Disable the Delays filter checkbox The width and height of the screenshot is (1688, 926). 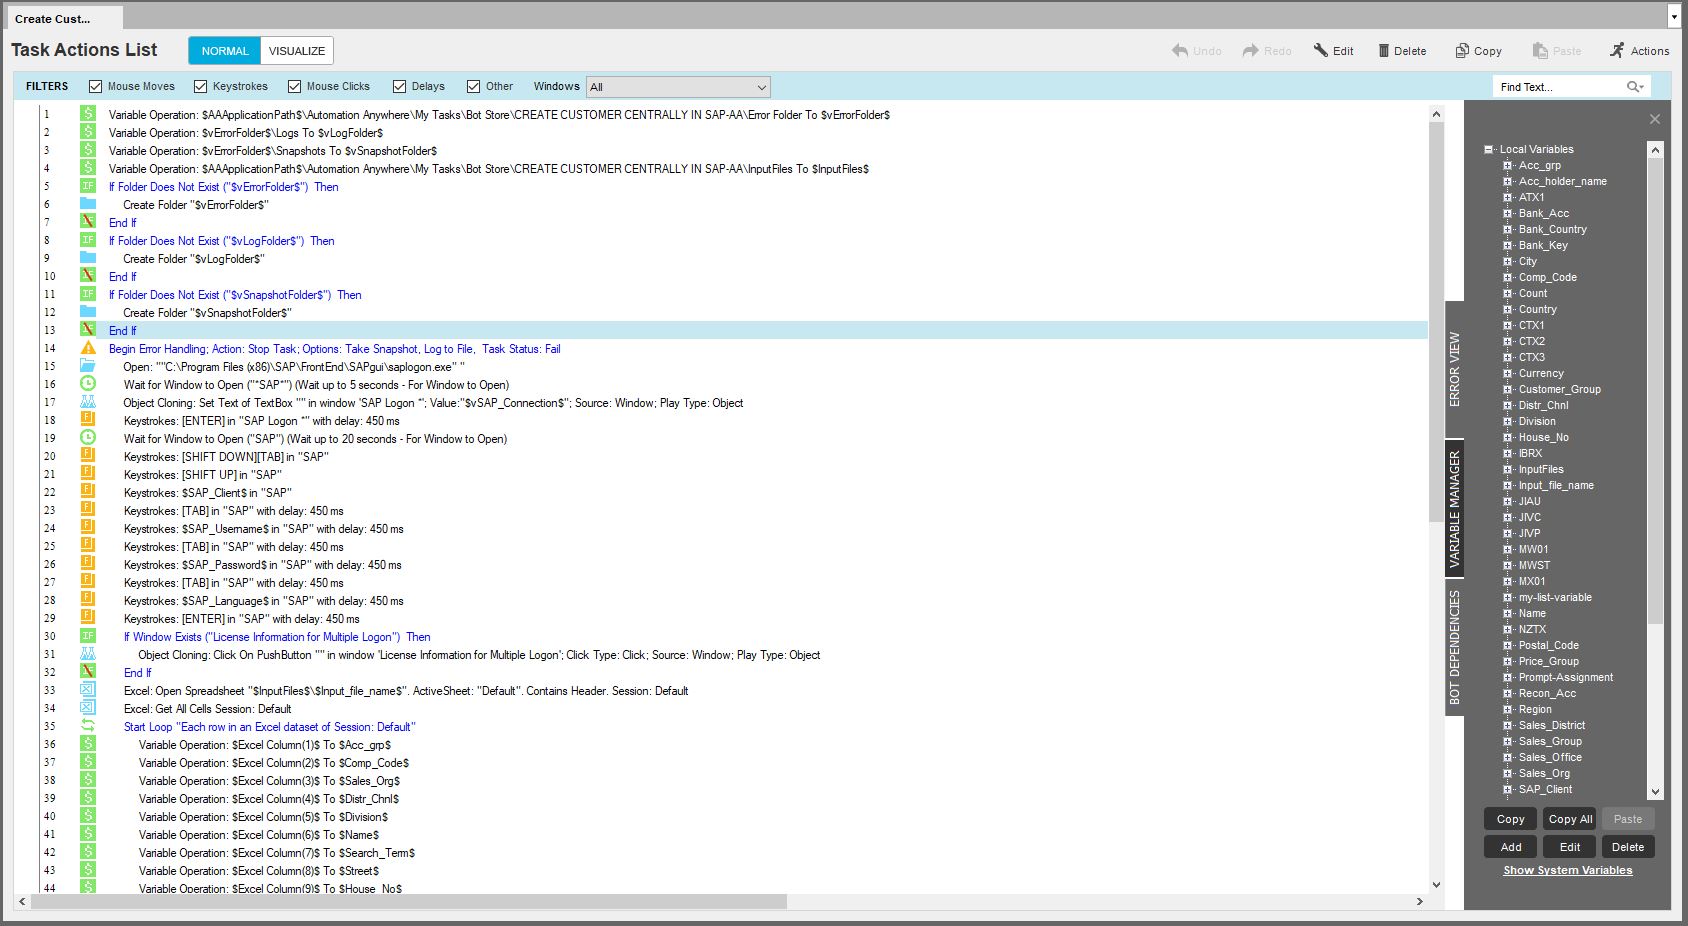[x=400, y=87]
